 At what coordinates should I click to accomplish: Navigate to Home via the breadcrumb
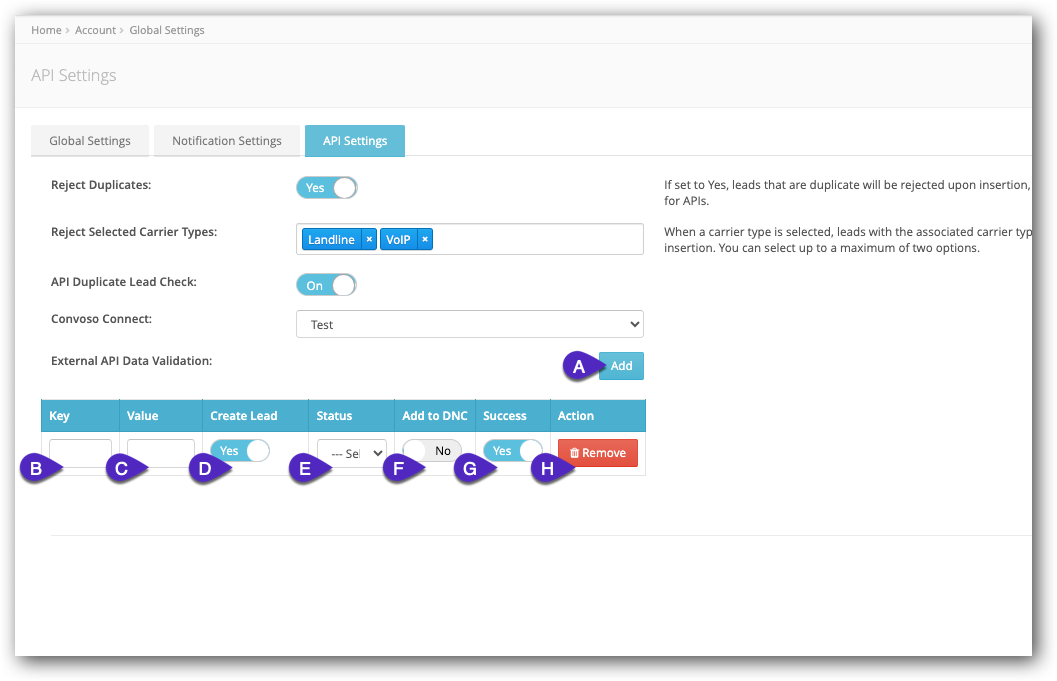(x=46, y=29)
